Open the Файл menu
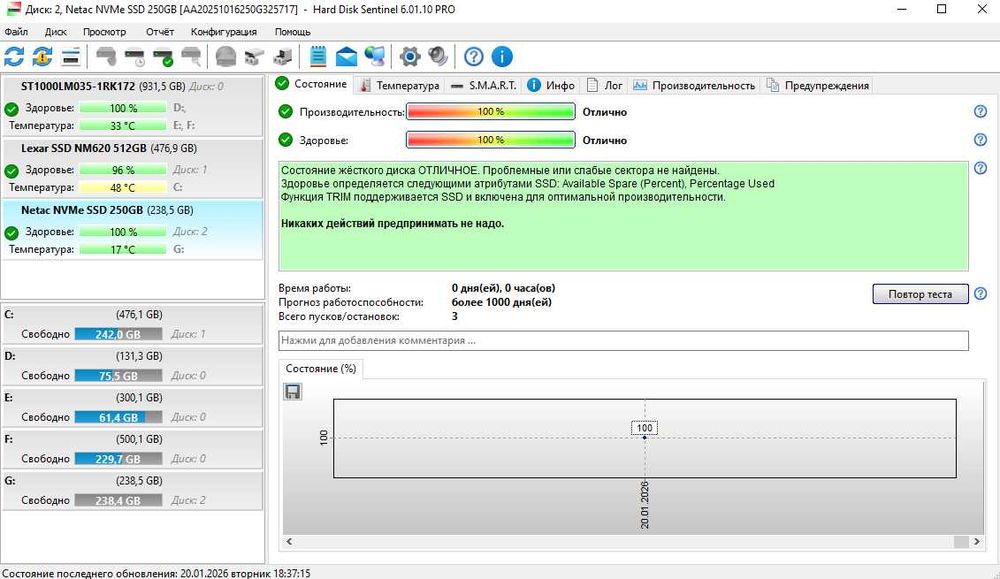 tap(16, 32)
